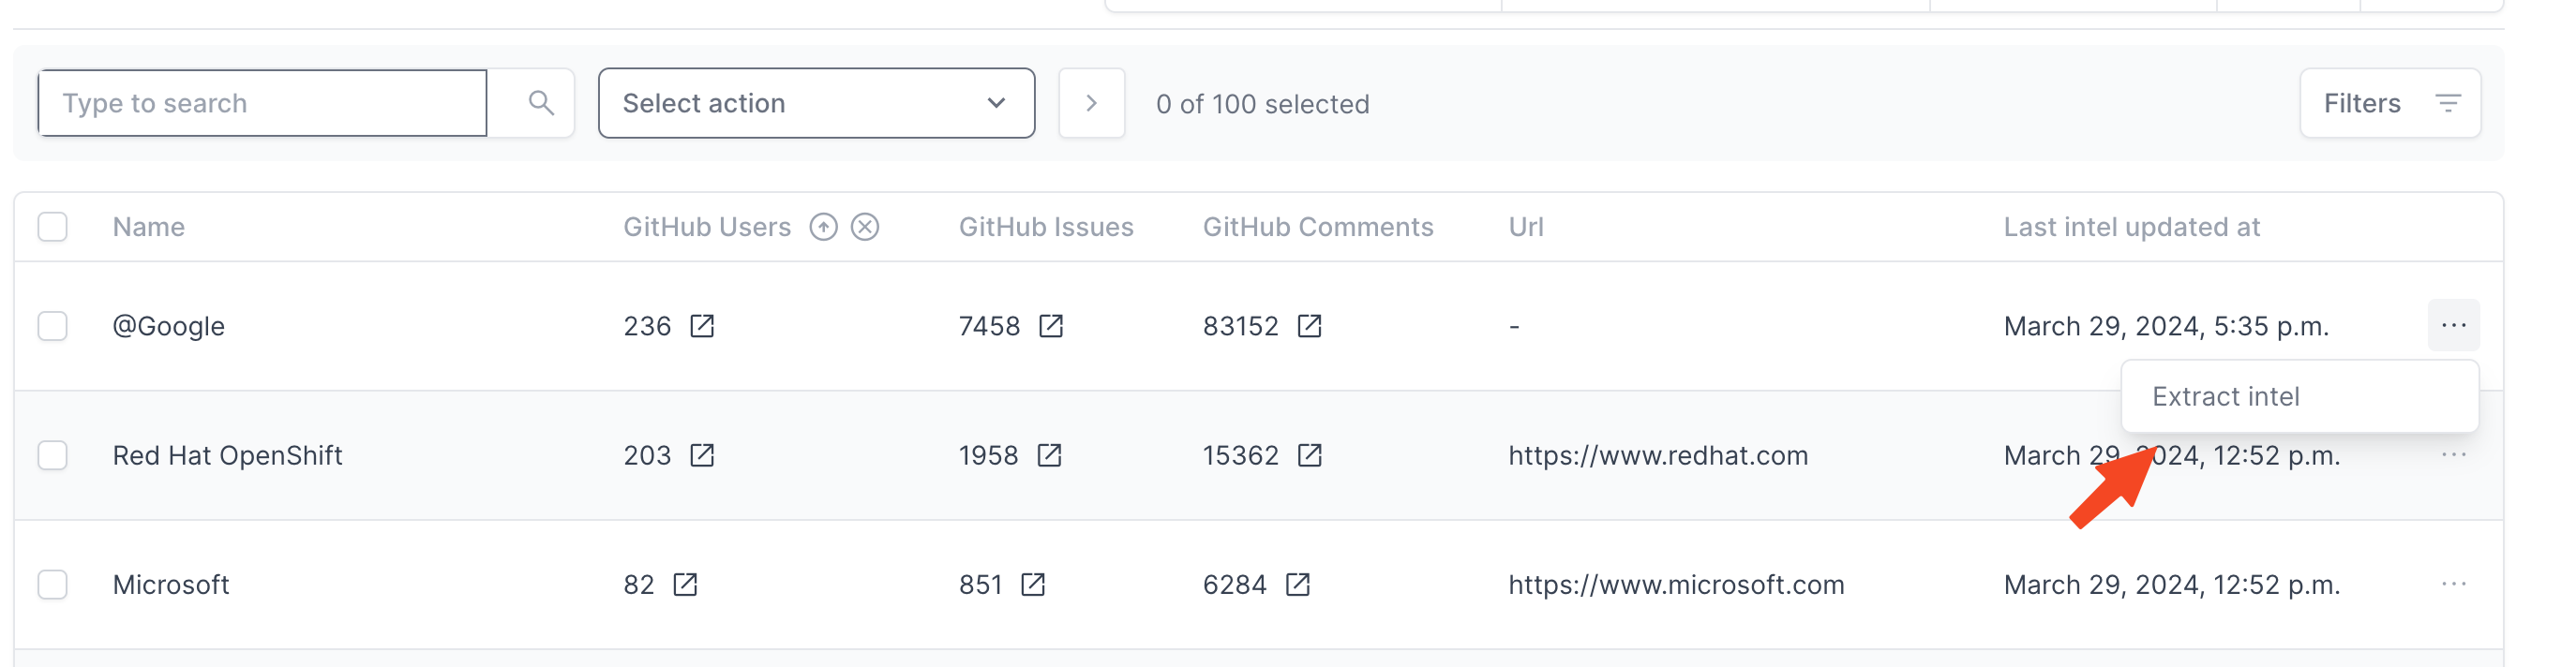Toggle the select-all header checkbox
Viewport: 2576px width, 667px height.
[x=53, y=227]
